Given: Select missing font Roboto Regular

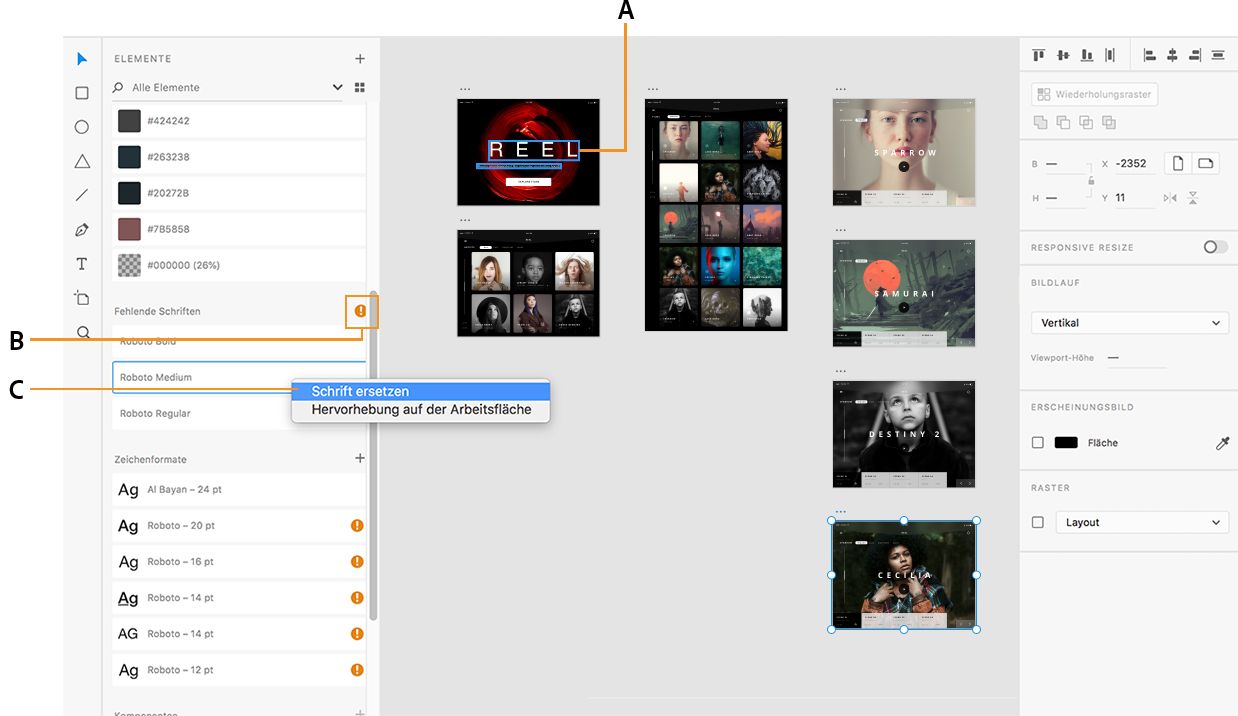Looking at the screenshot, I should (238, 413).
